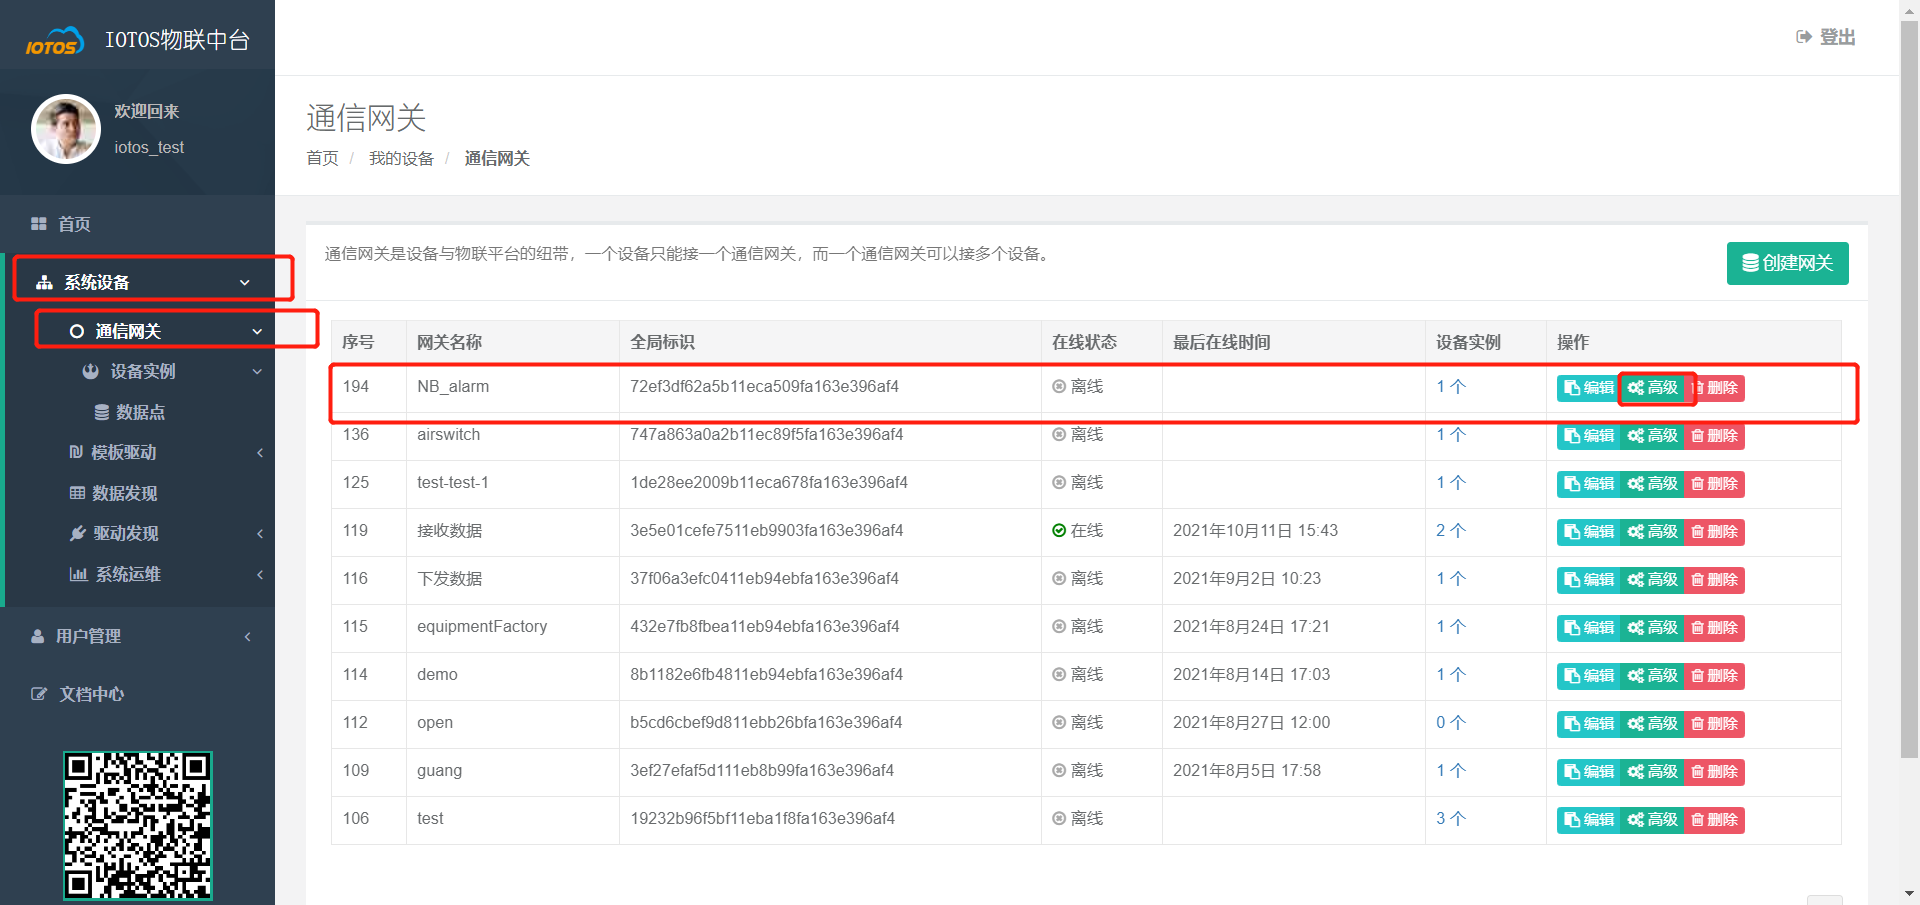1920x905 pixels.
Task: Open 高级 settings for equipmentFactory
Action: (x=1652, y=628)
